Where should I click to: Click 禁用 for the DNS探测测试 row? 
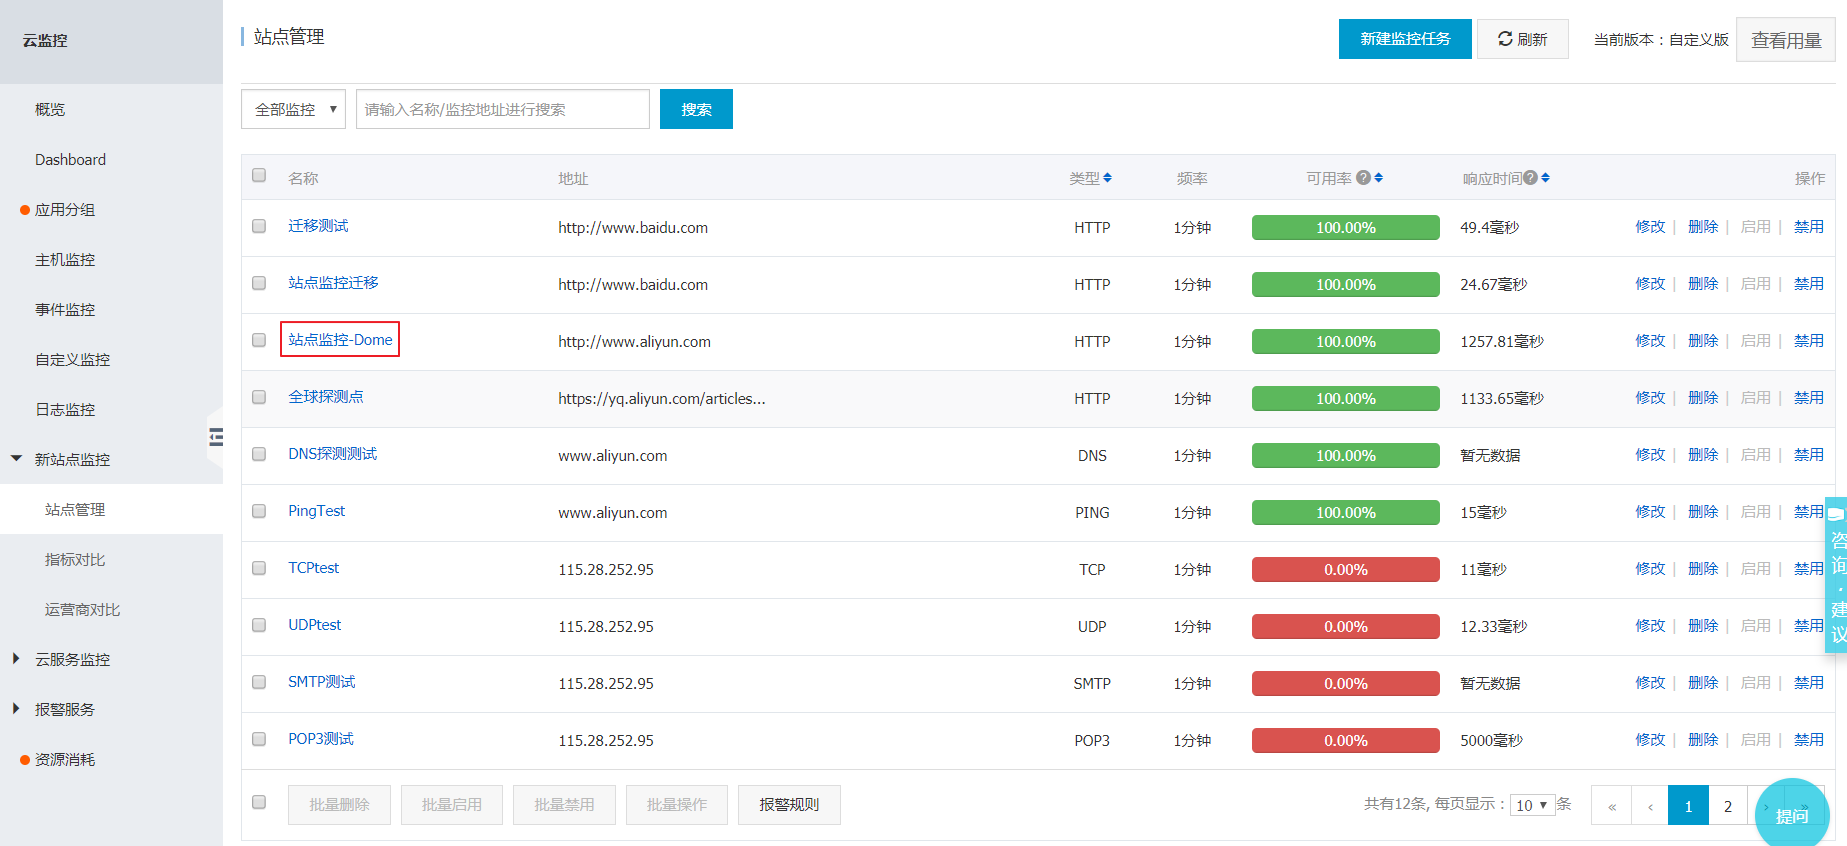[1808, 455]
